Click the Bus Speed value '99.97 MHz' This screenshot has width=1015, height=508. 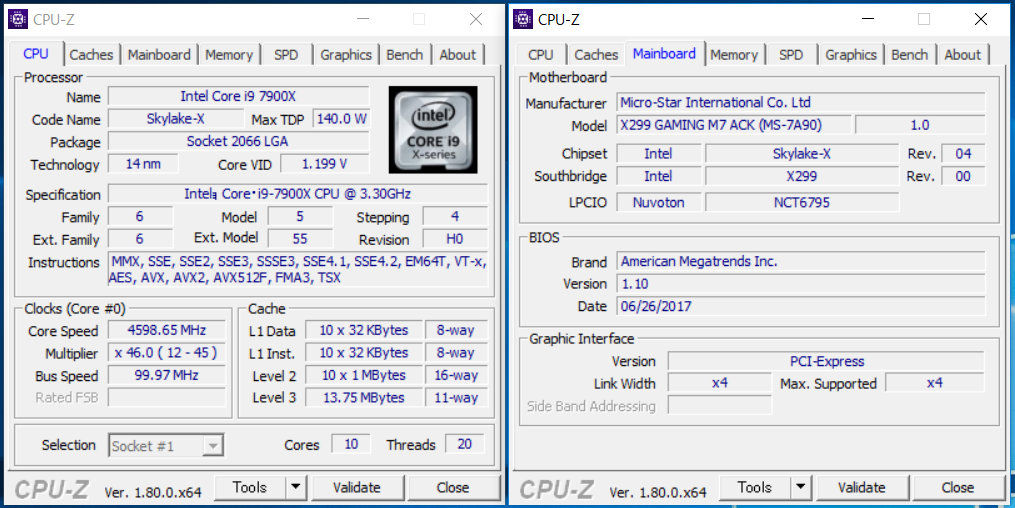click(x=166, y=375)
